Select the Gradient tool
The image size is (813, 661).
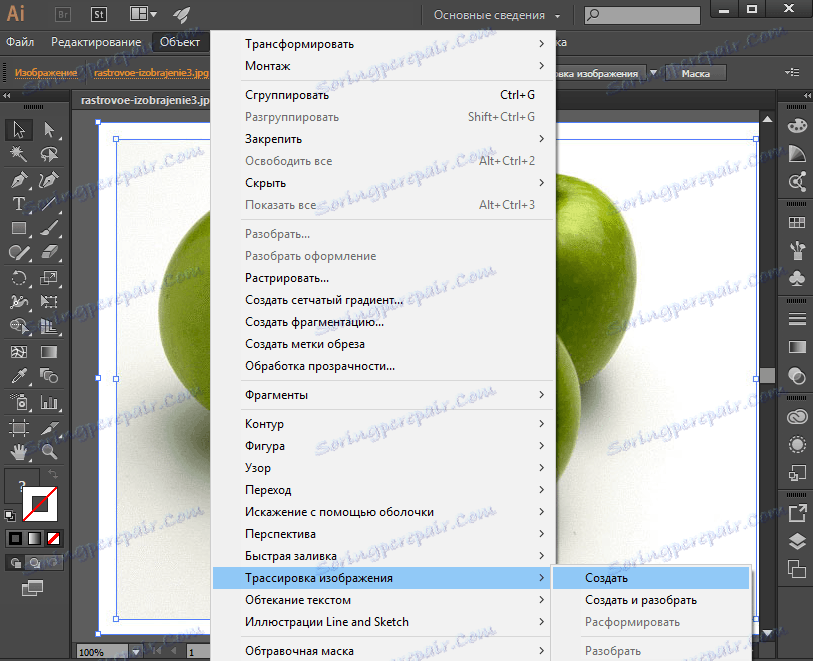49,352
